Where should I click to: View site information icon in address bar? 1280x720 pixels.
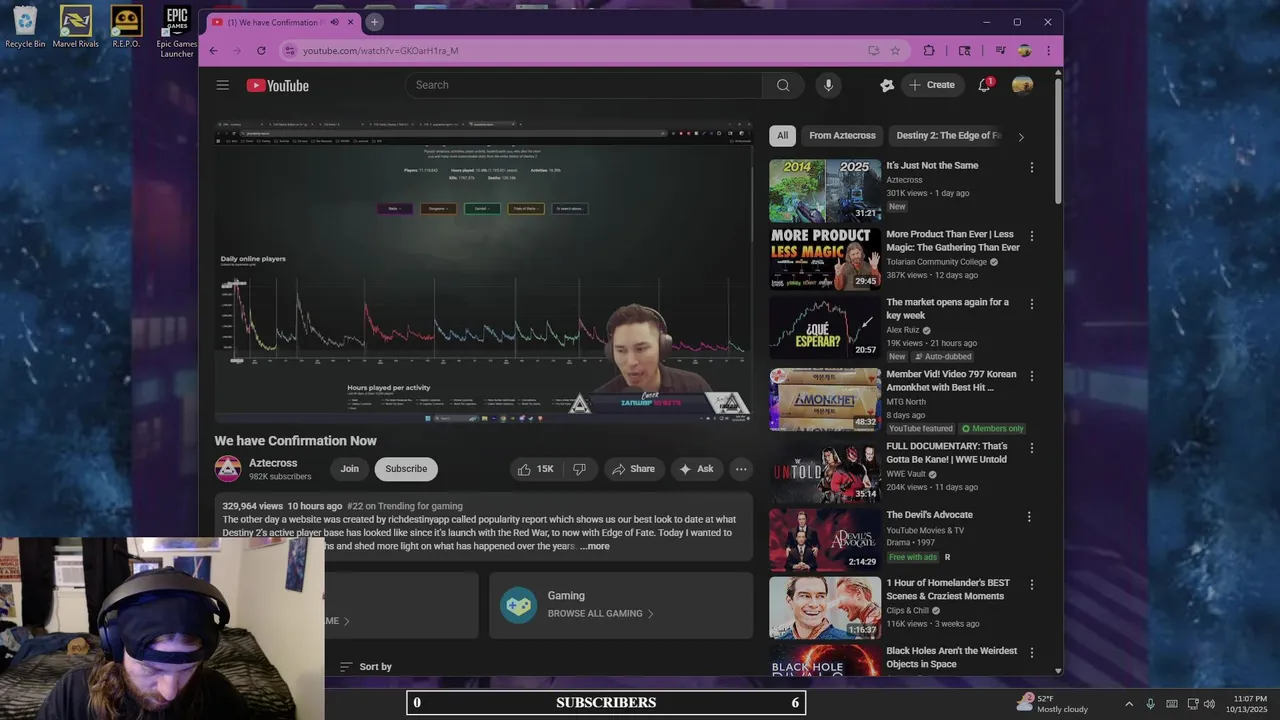290,50
